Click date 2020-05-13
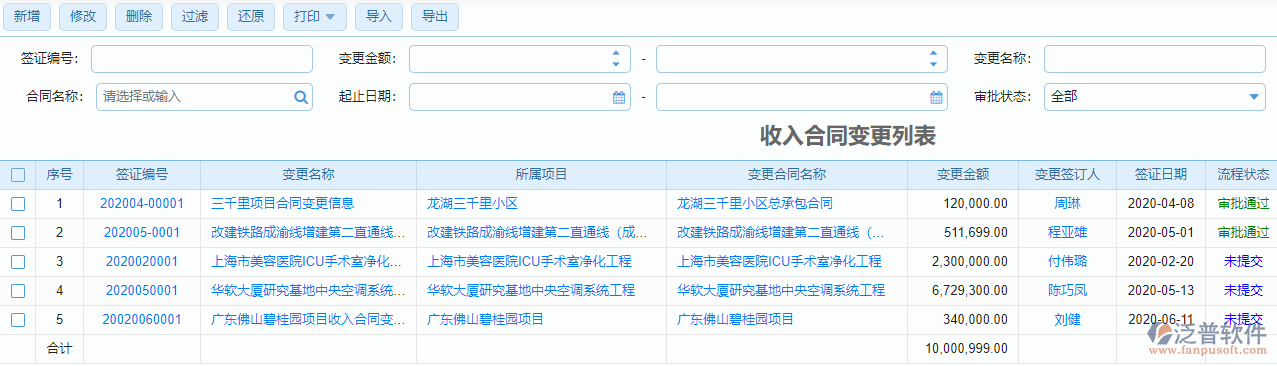Viewport: 1277px width, 366px height. click(x=1161, y=291)
